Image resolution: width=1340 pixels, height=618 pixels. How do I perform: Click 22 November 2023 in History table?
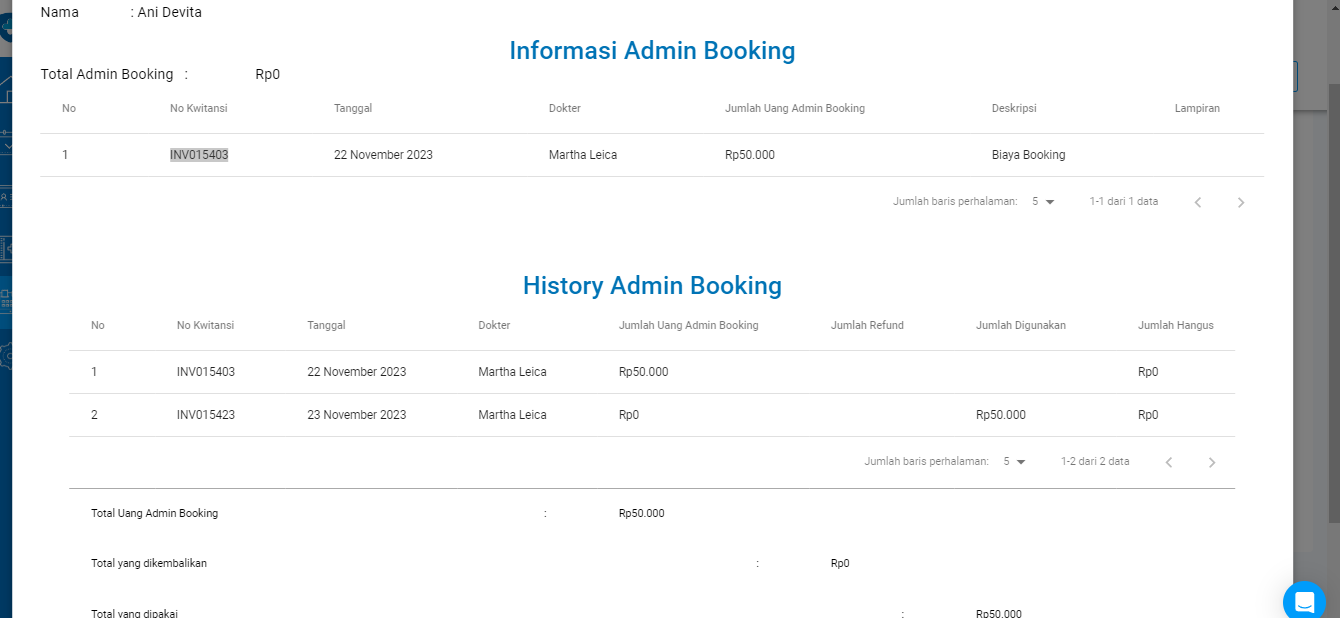pos(357,372)
